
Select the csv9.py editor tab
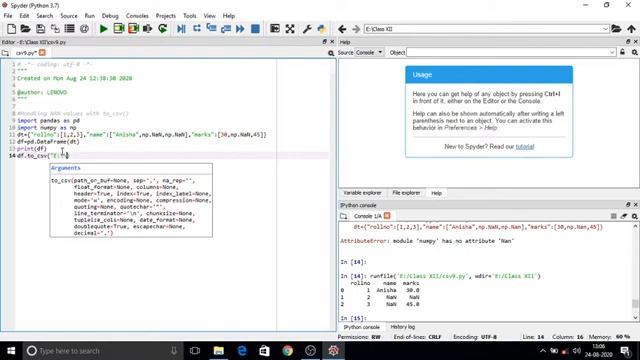tap(26, 53)
